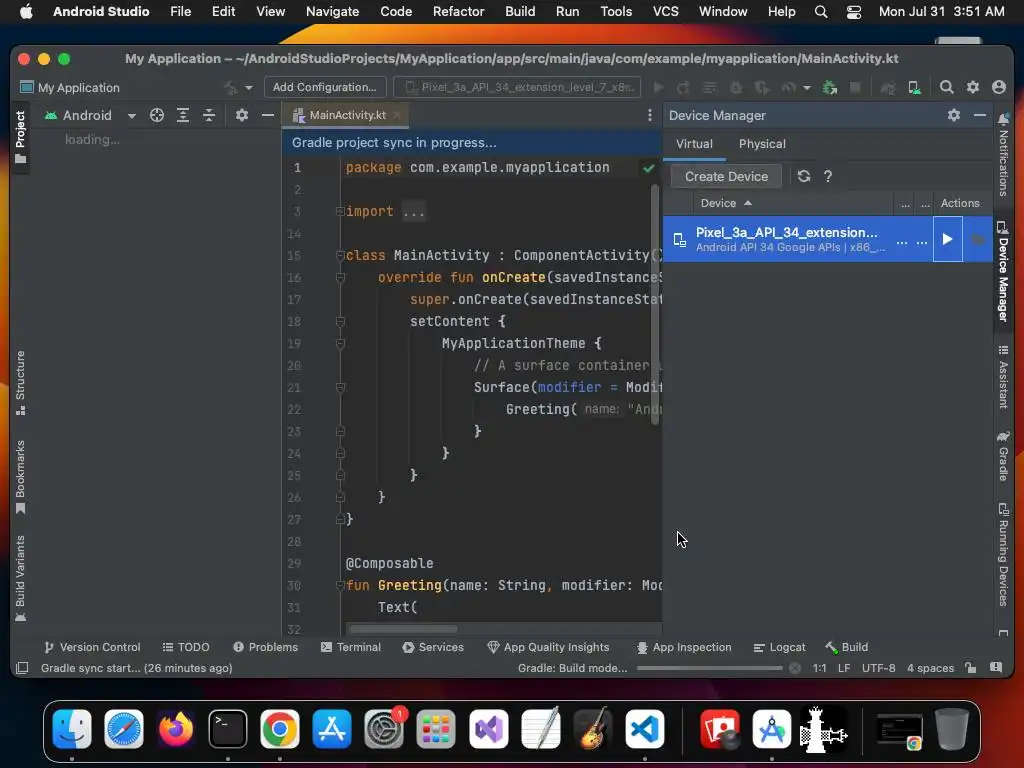
Task: Click the Add Configuration... button
Action: (325, 87)
